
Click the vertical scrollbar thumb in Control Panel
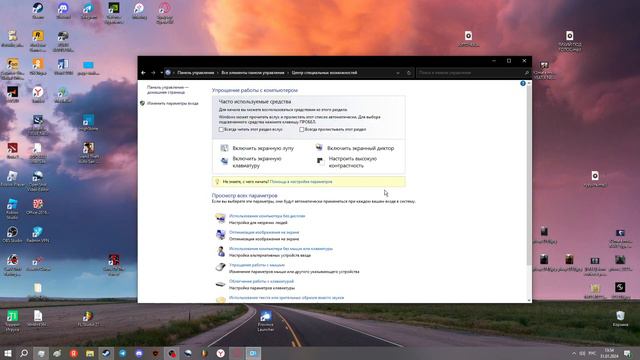[x=529, y=176]
